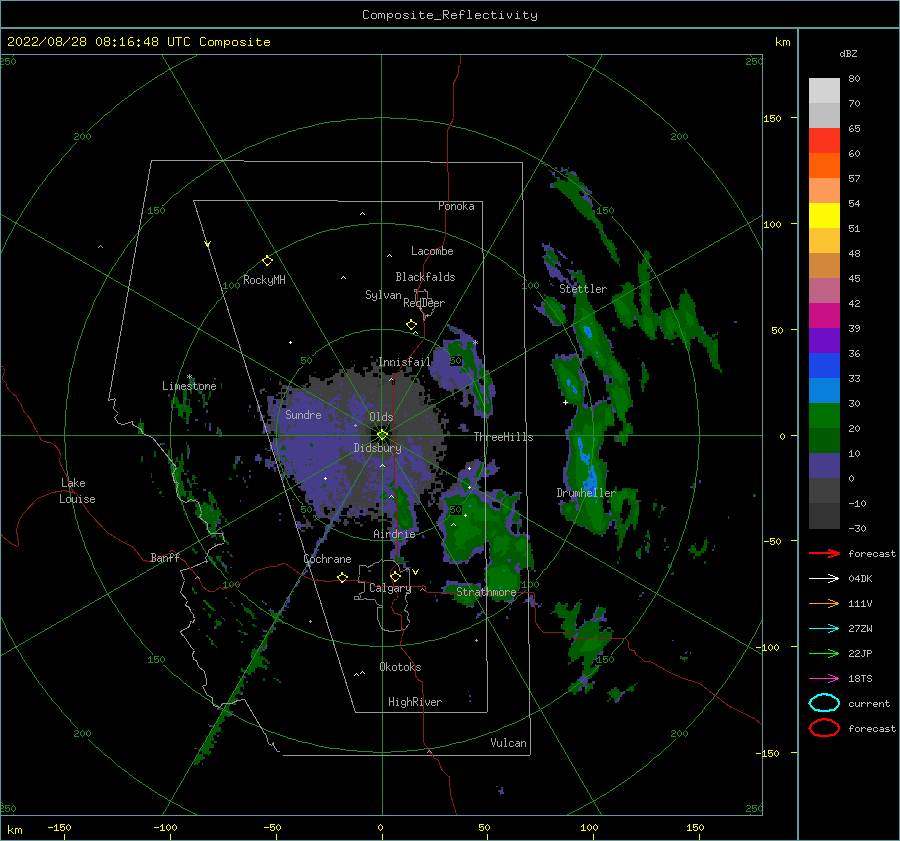This screenshot has width=900, height=841.
Task: Click the white plus marker west of Drumheller cells
Action: coord(565,402)
